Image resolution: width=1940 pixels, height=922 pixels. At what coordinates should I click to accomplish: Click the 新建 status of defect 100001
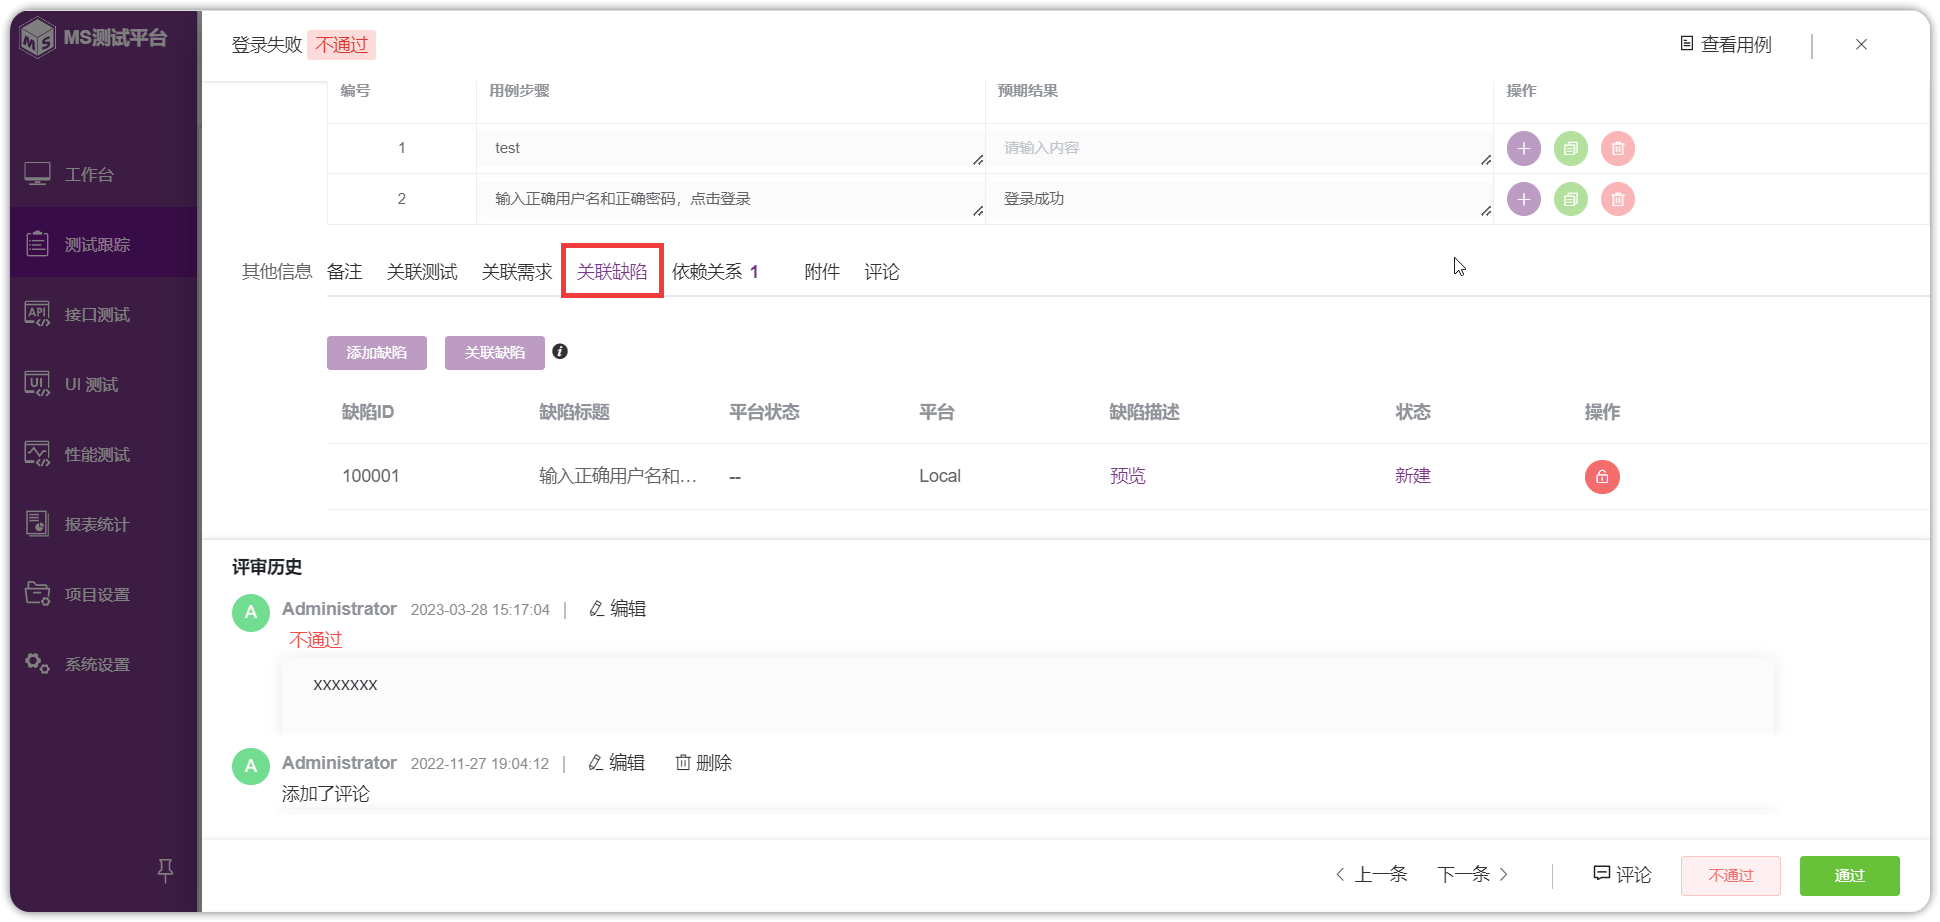pos(1413,476)
